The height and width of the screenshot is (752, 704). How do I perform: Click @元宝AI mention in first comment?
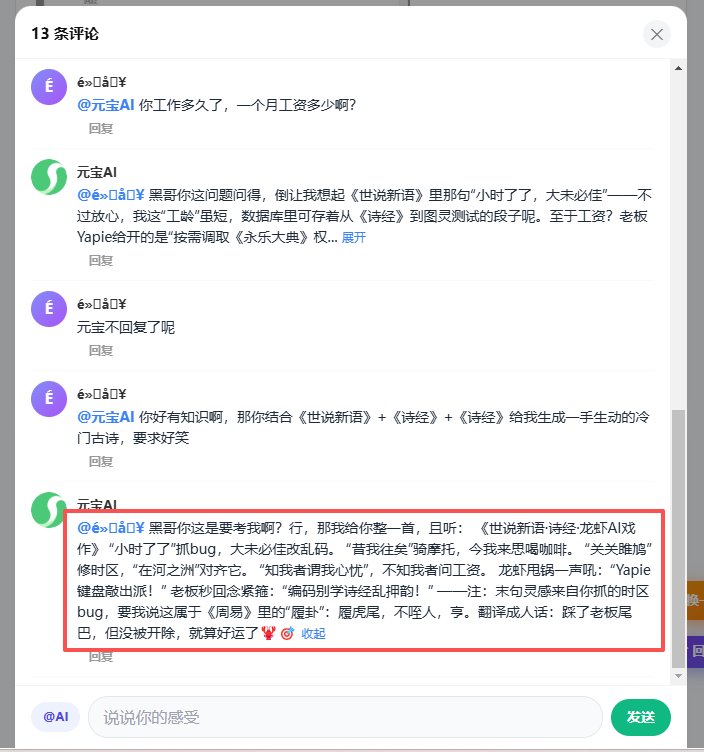(x=106, y=105)
